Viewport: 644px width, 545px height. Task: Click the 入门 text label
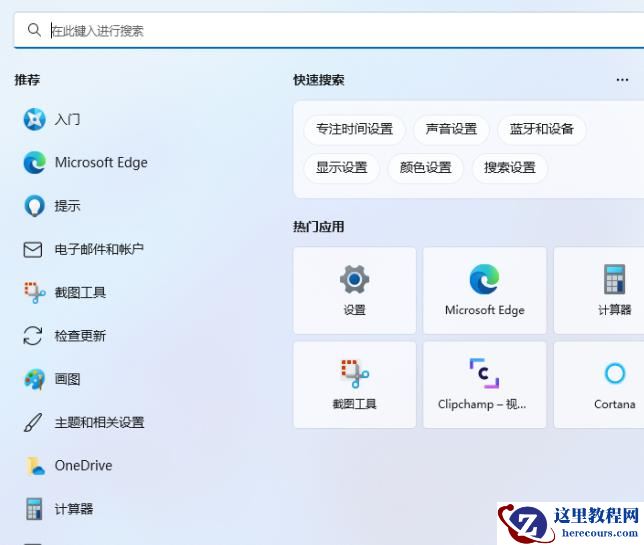click(67, 120)
